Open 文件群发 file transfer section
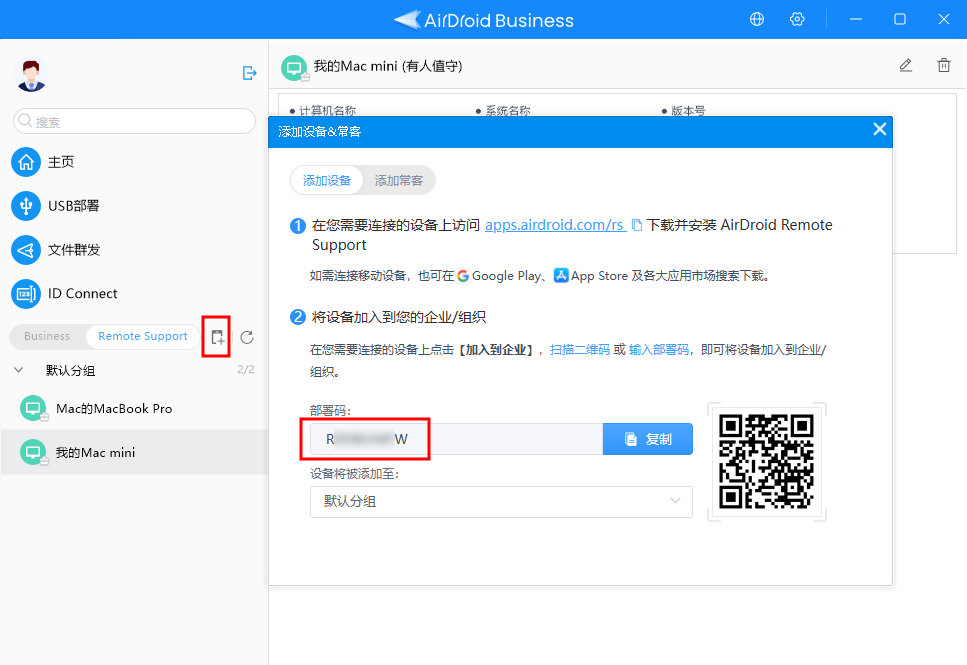The height and width of the screenshot is (665, 967). click(x=74, y=250)
